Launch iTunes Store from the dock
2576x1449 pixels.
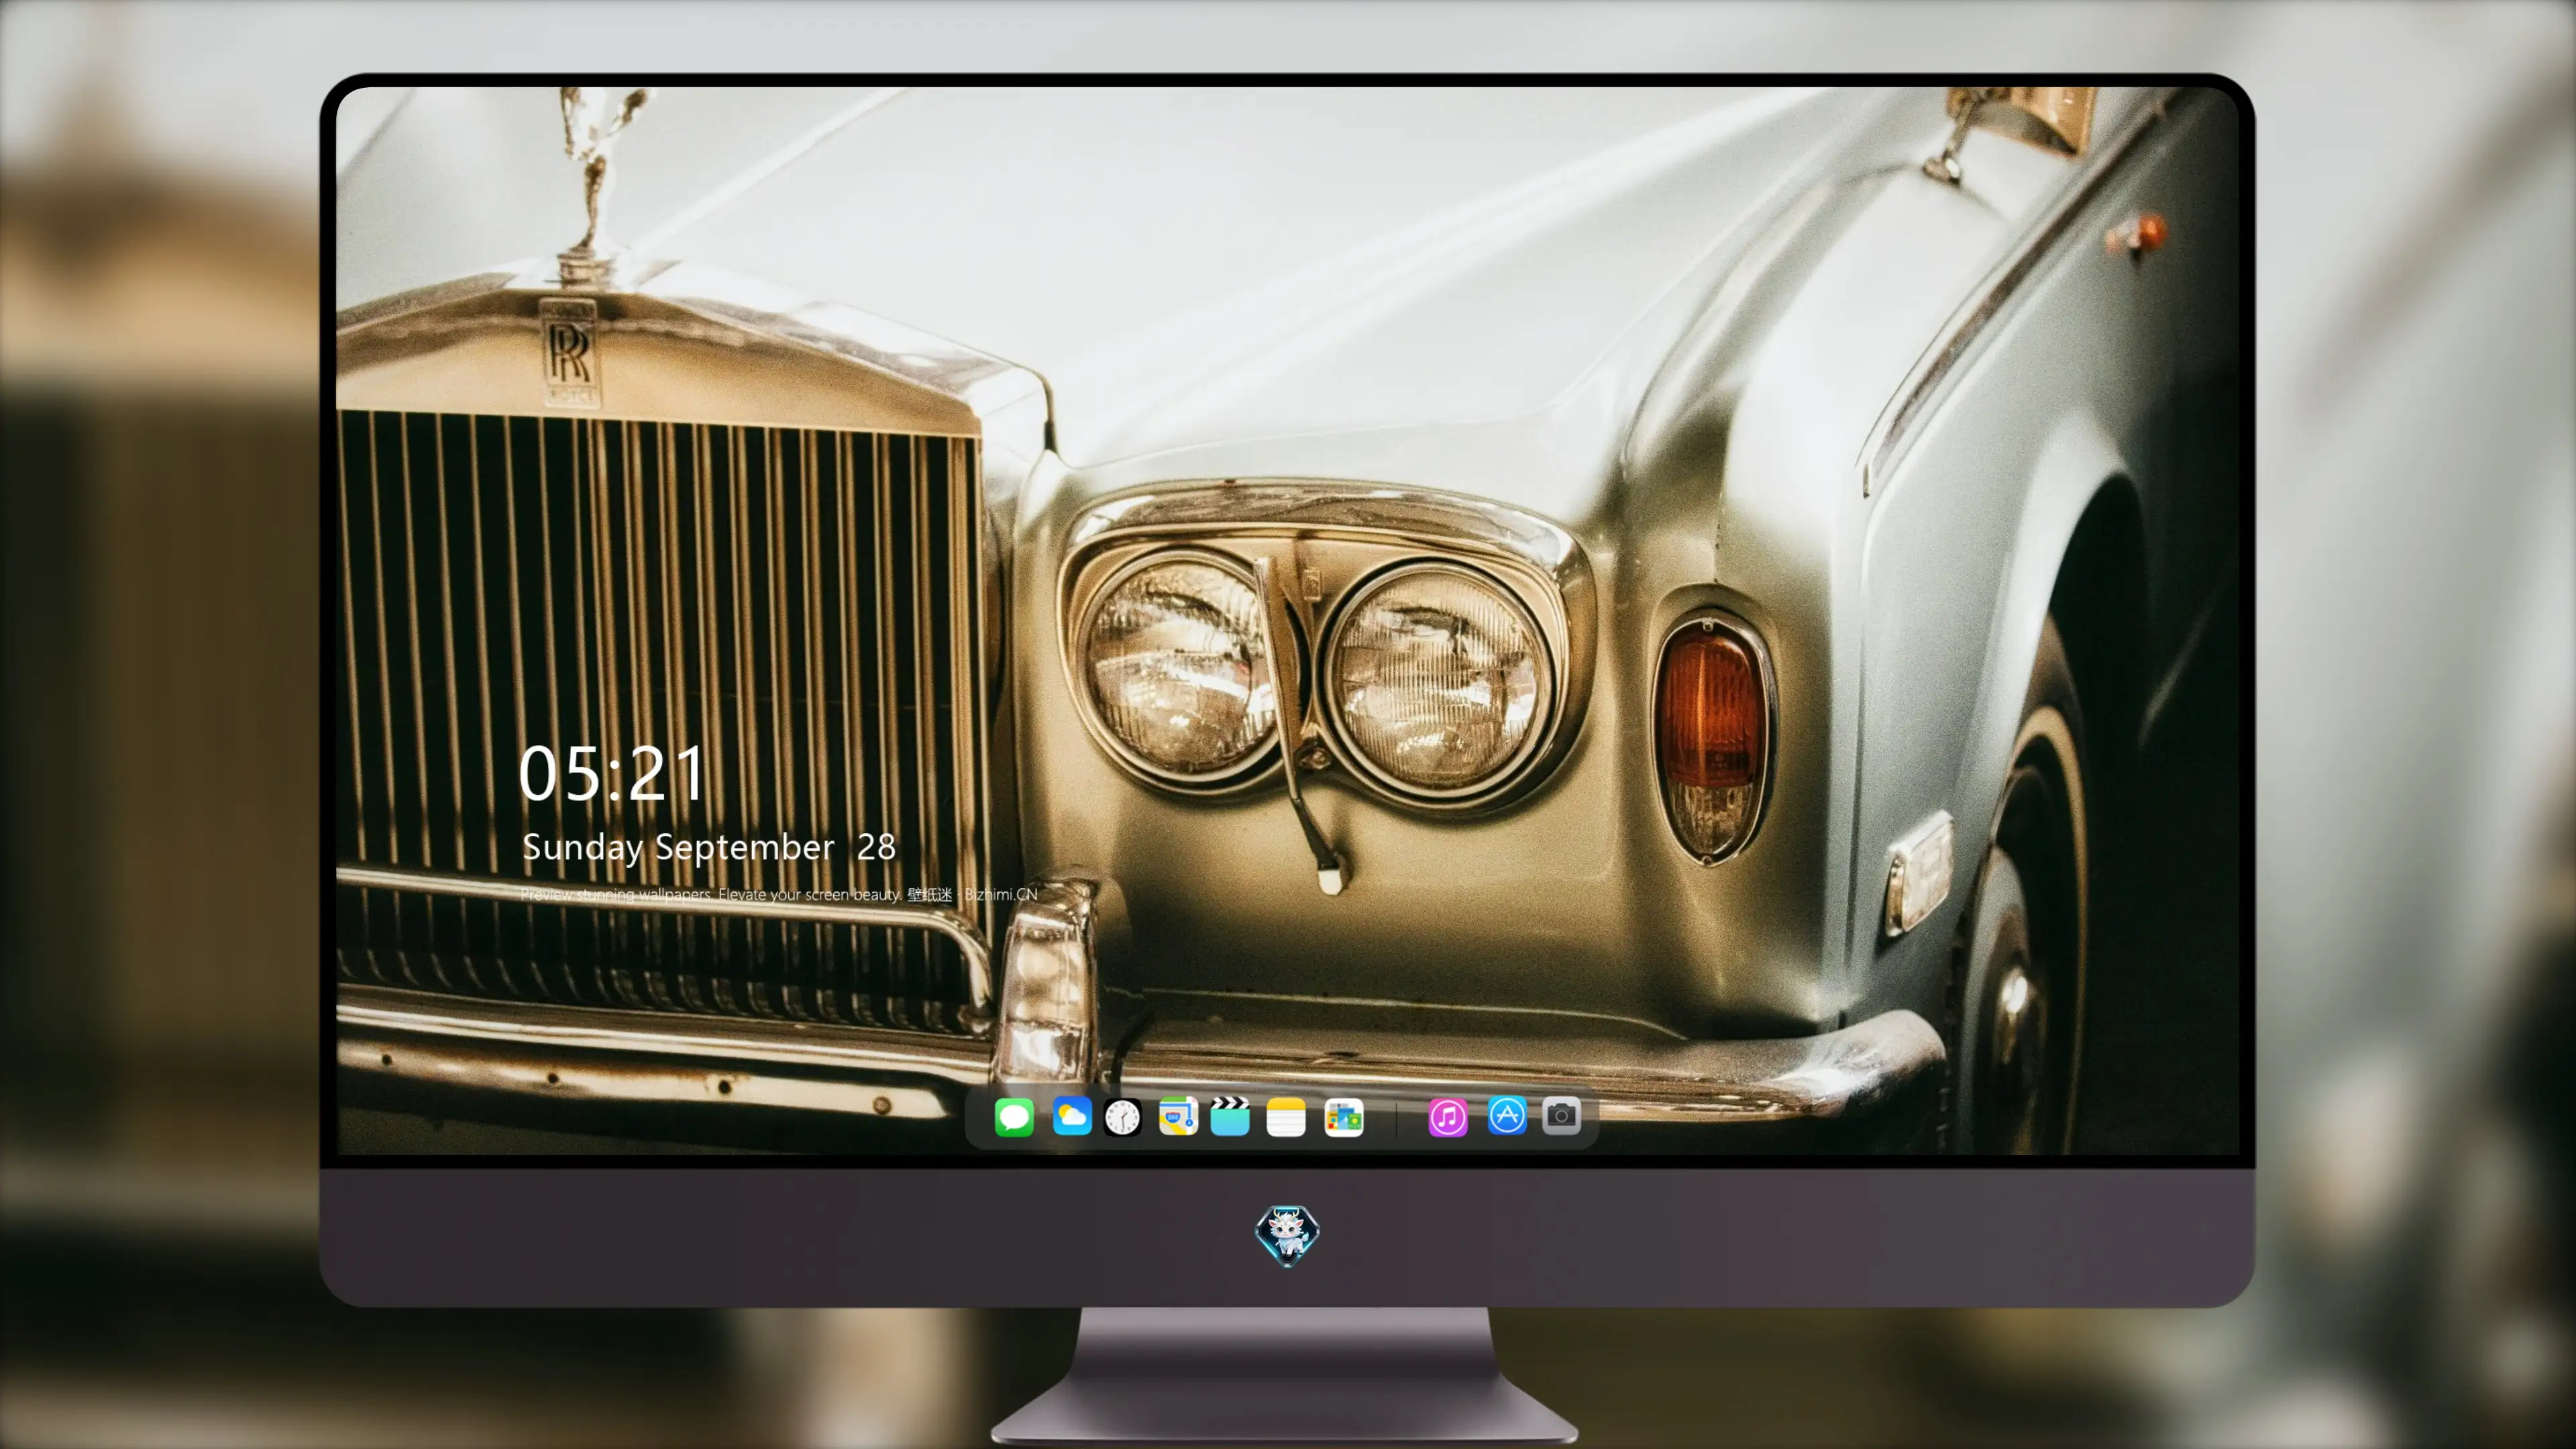(1448, 1117)
